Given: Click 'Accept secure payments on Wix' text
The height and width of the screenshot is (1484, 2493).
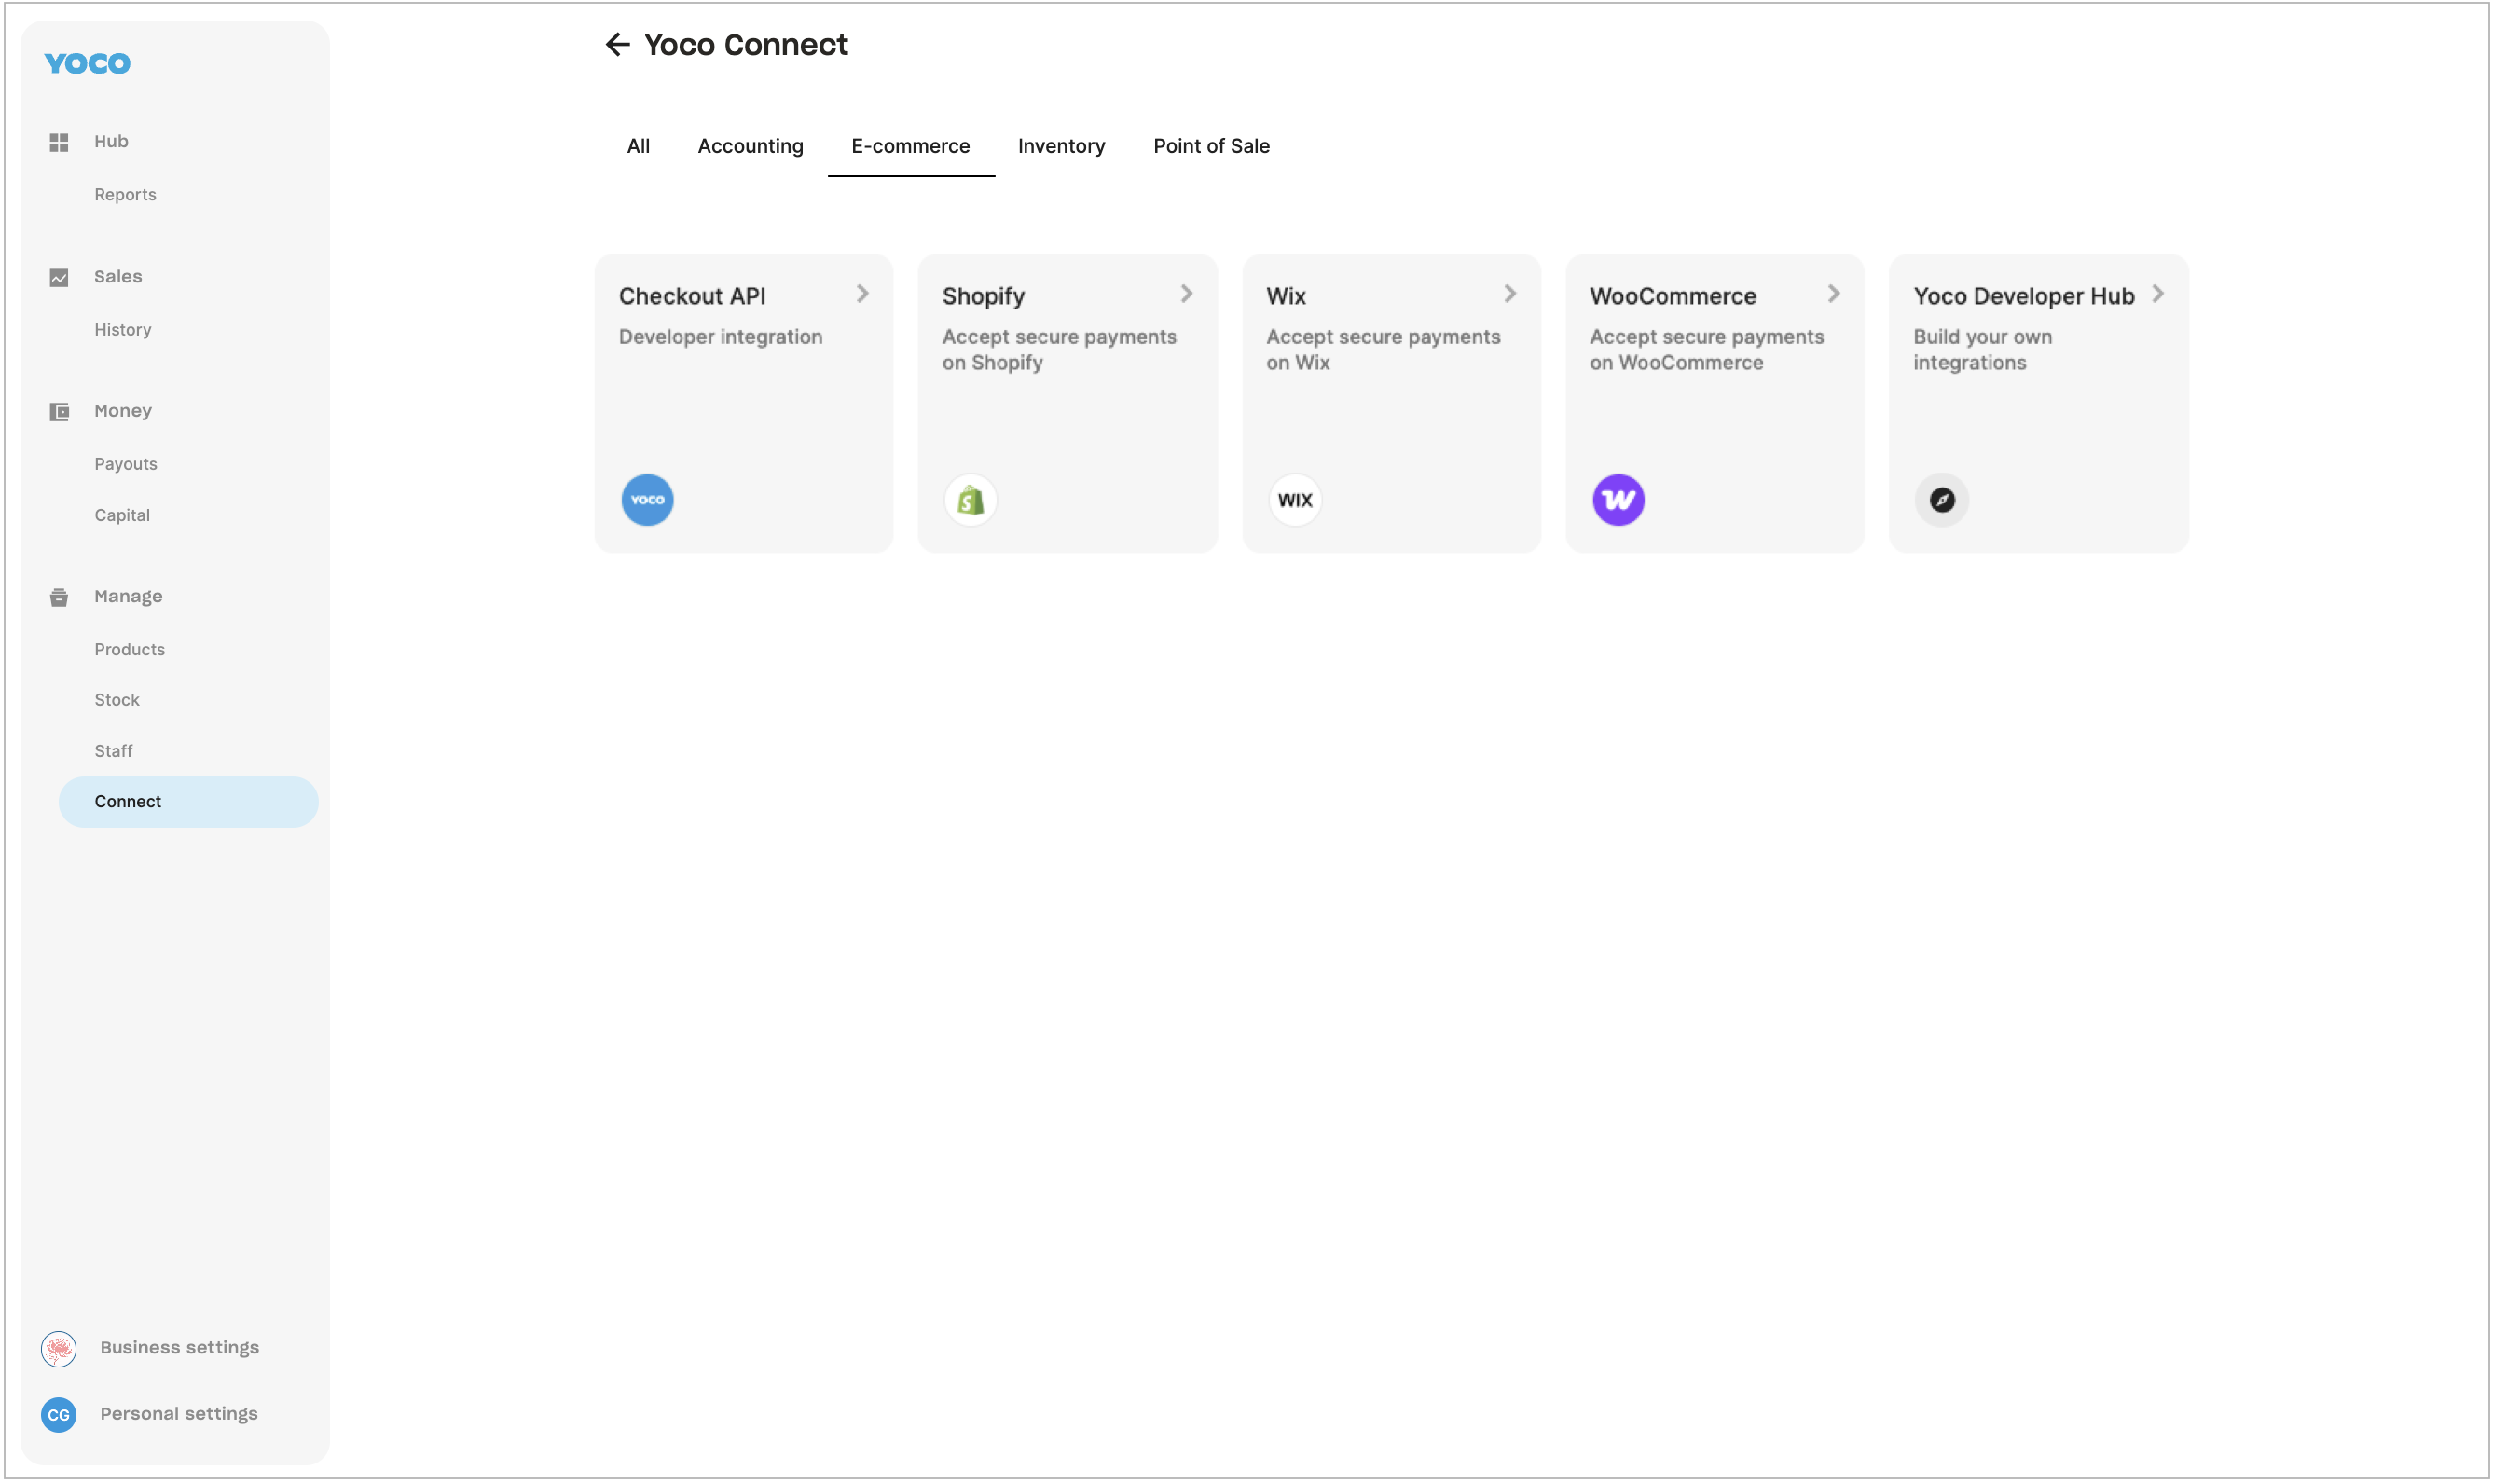Looking at the screenshot, I should [x=1383, y=350].
